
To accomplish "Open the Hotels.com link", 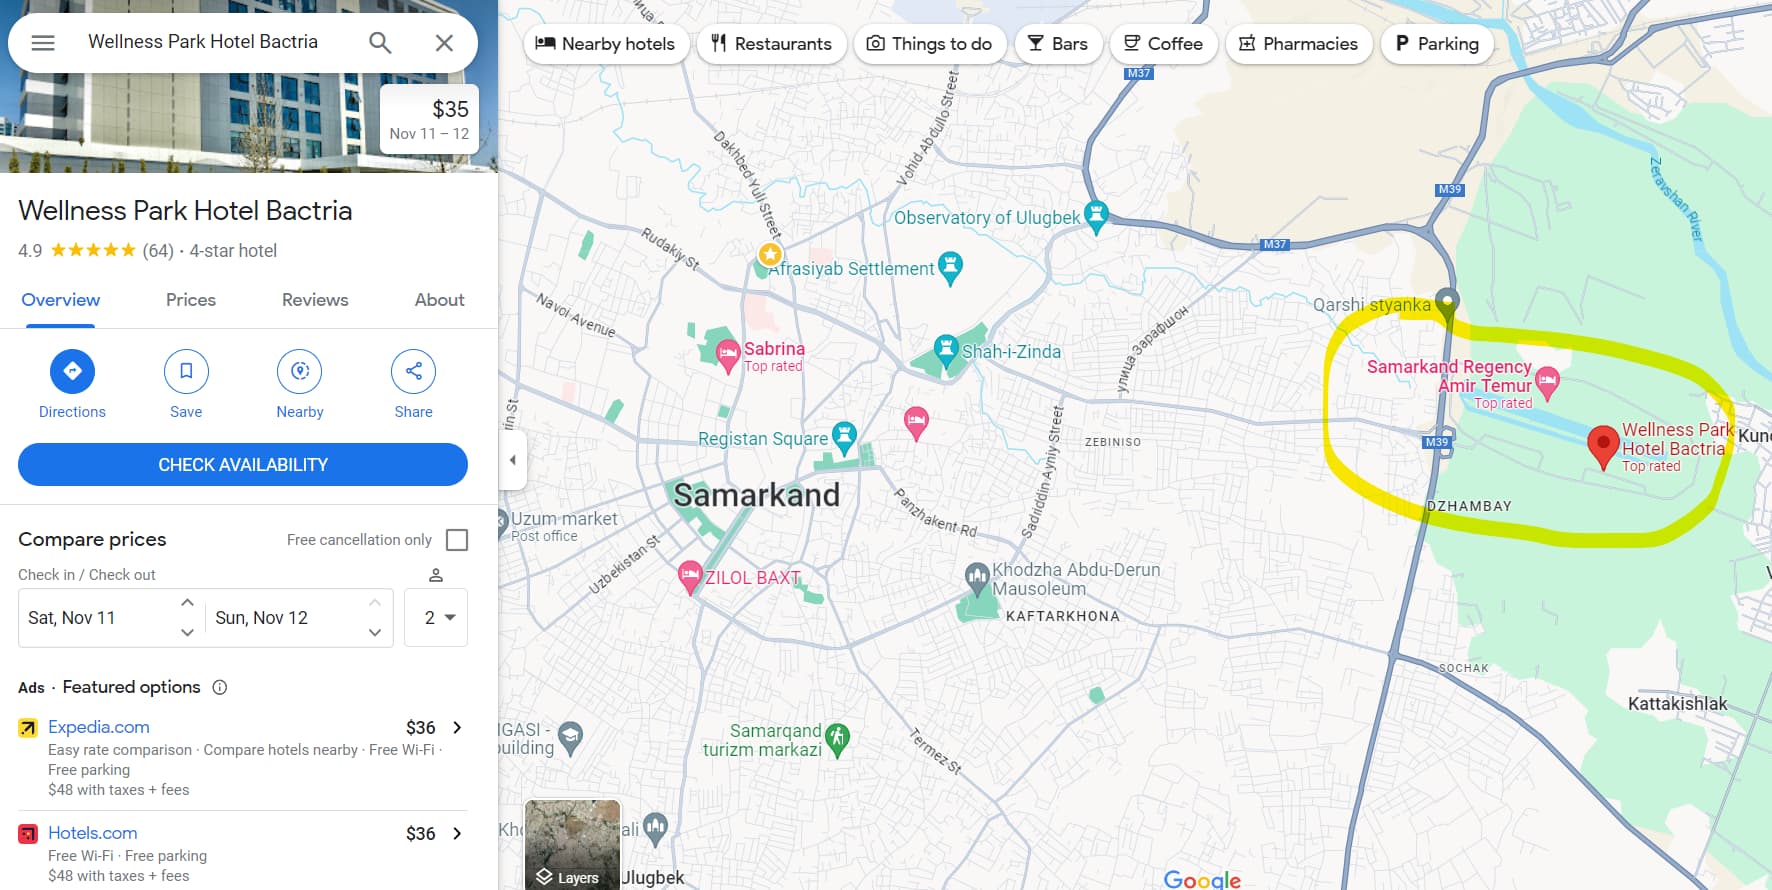I will click(93, 833).
